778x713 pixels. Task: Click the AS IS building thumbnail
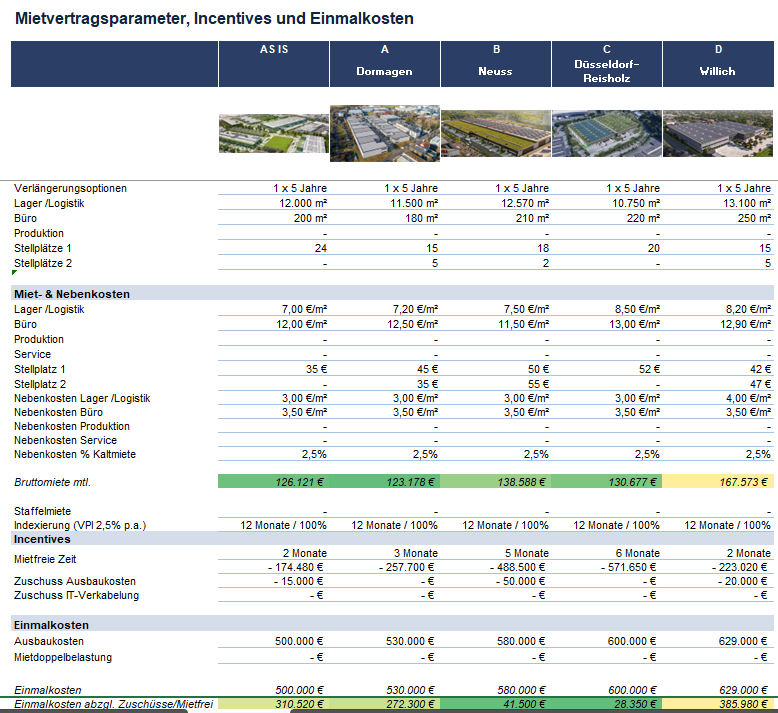[x=273, y=133]
